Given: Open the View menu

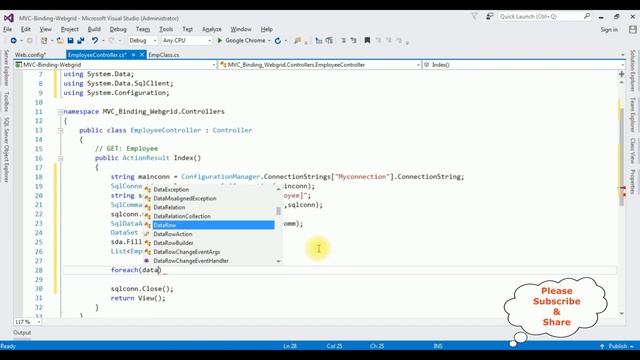Looking at the screenshot, I should (45, 29).
